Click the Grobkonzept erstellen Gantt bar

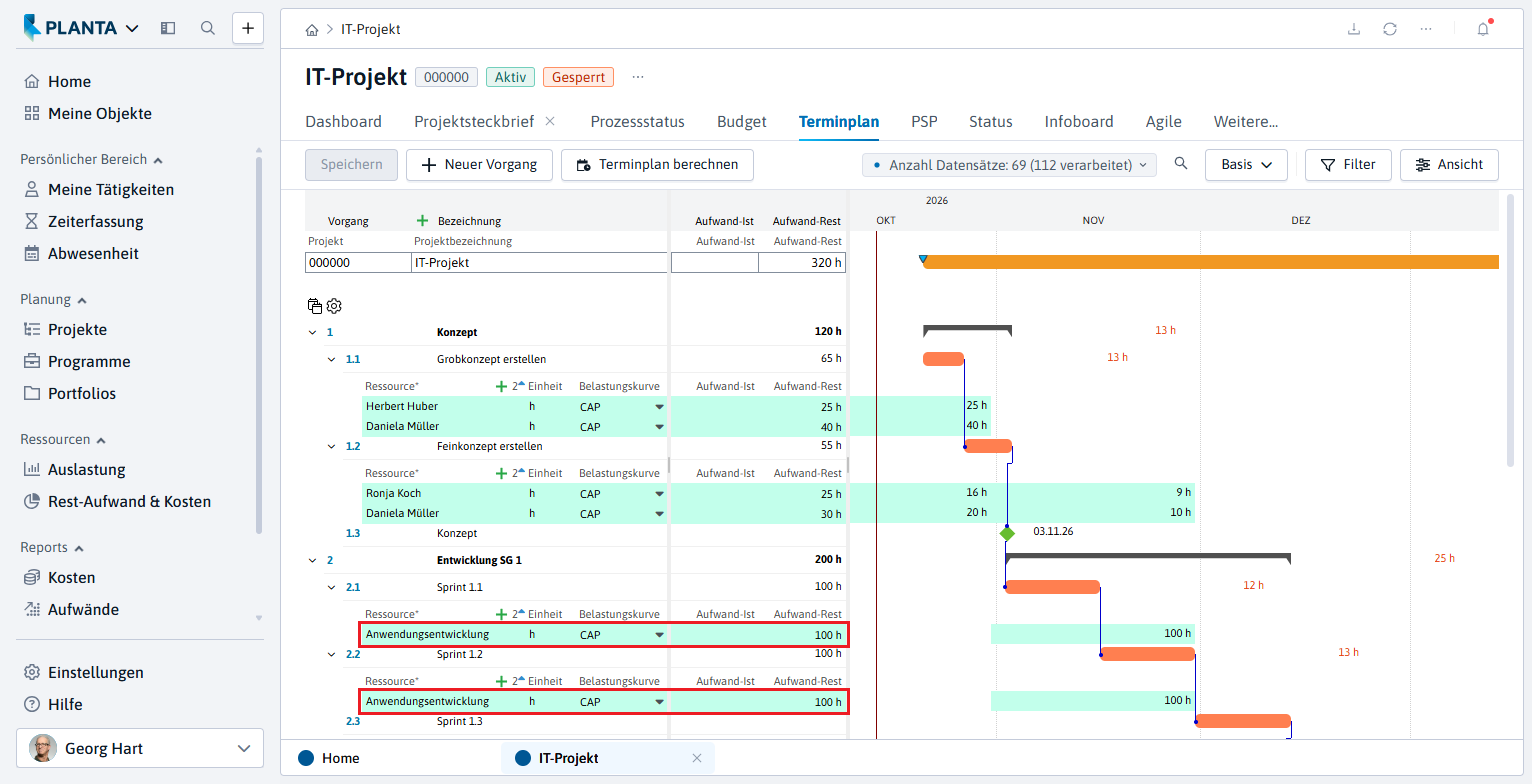943,359
